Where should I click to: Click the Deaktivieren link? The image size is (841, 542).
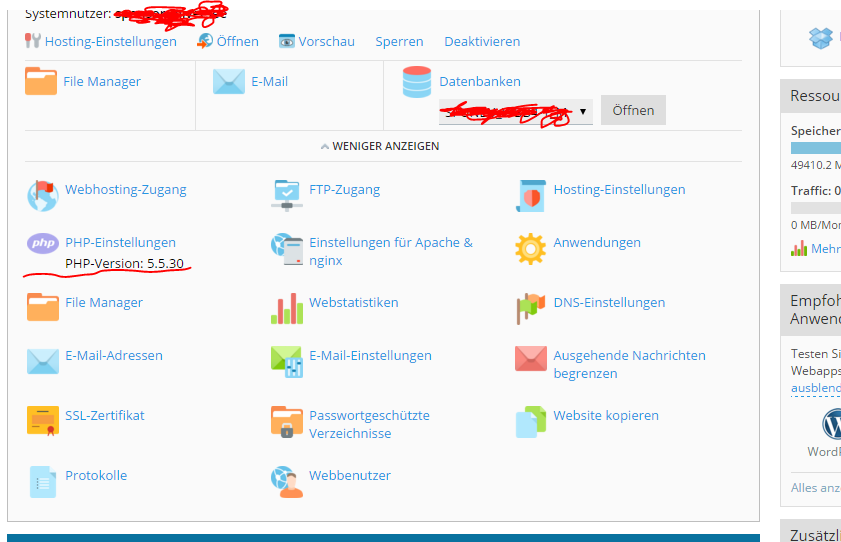[482, 41]
